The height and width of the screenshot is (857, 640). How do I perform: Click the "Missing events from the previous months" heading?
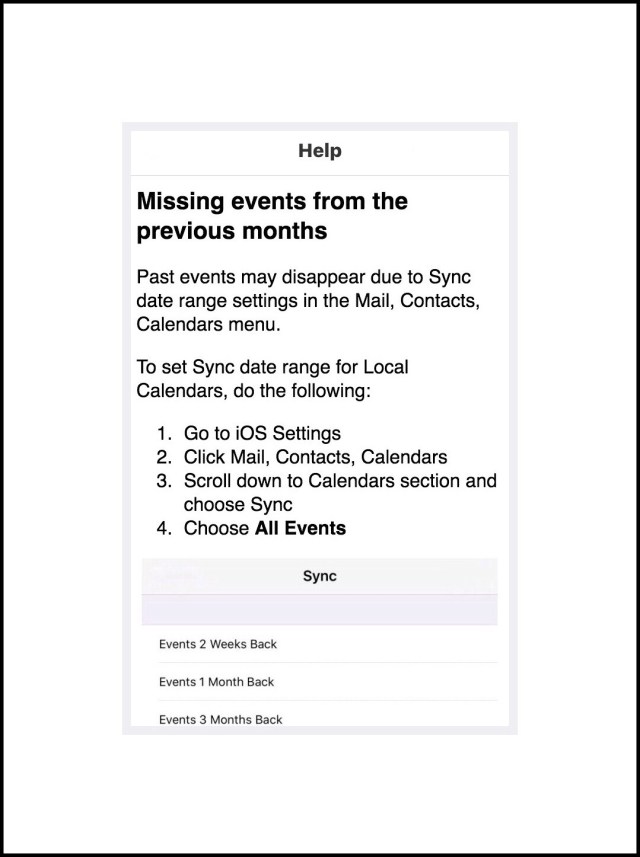coord(272,216)
